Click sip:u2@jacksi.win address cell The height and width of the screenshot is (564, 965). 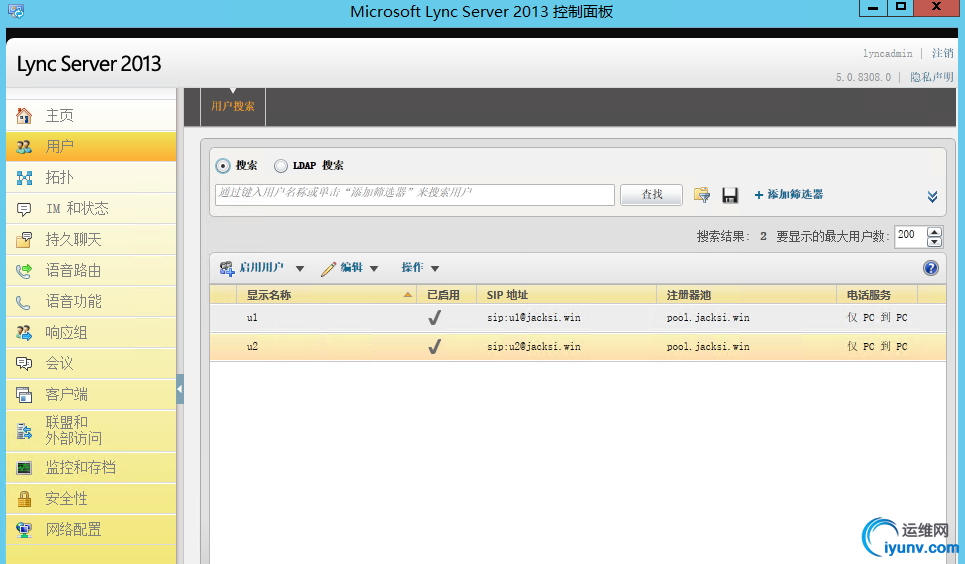(534, 347)
